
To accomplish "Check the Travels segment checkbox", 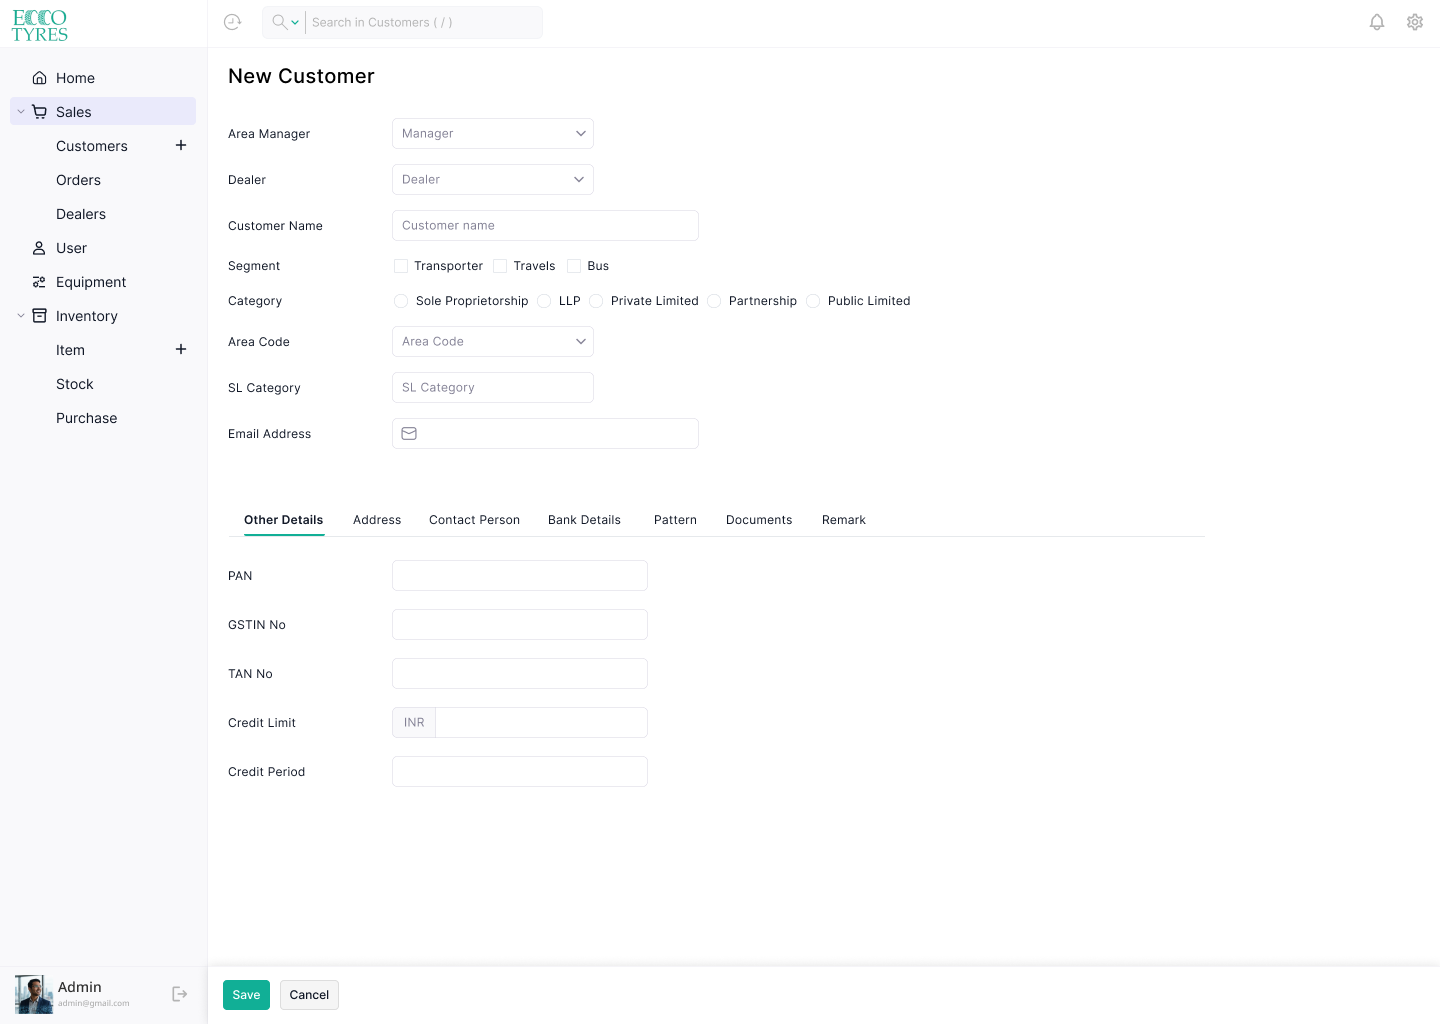I will (x=500, y=266).
